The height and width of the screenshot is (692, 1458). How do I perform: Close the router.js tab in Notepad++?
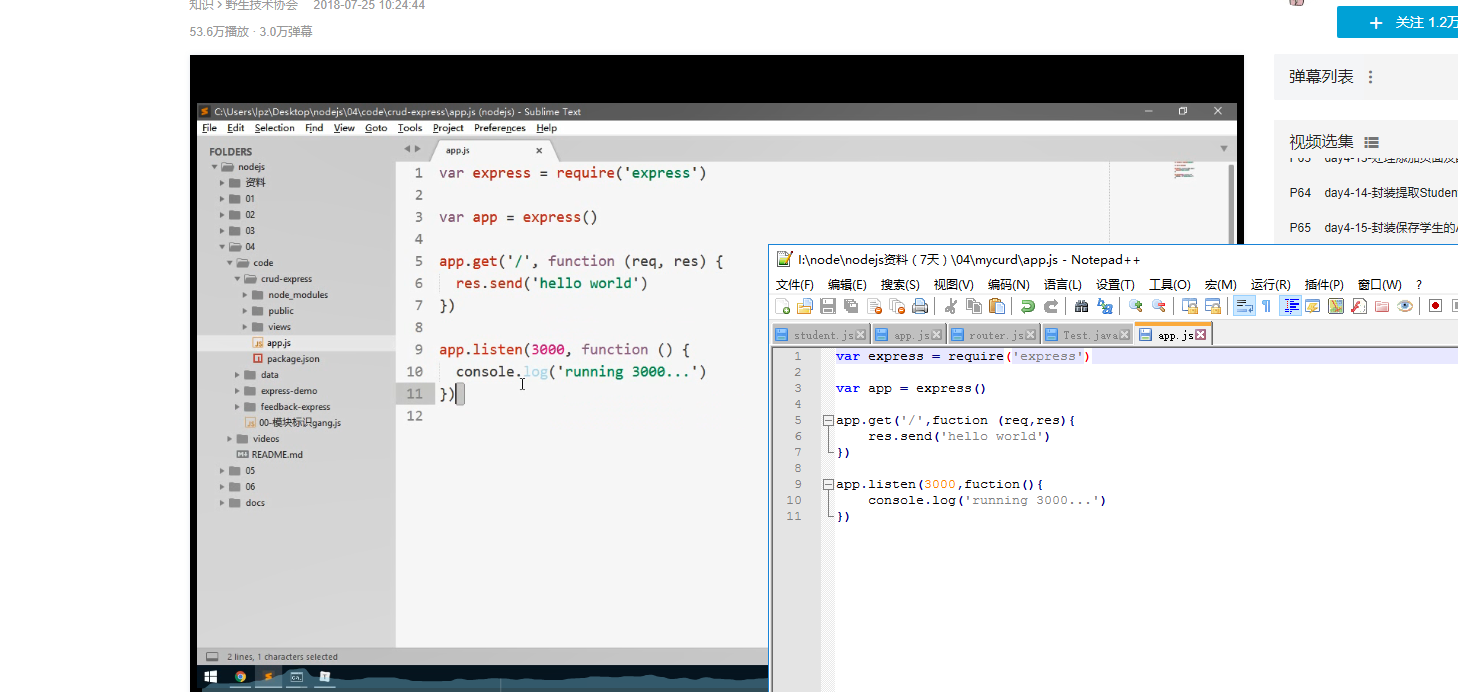pyautogui.click(x=1030, y=335)
